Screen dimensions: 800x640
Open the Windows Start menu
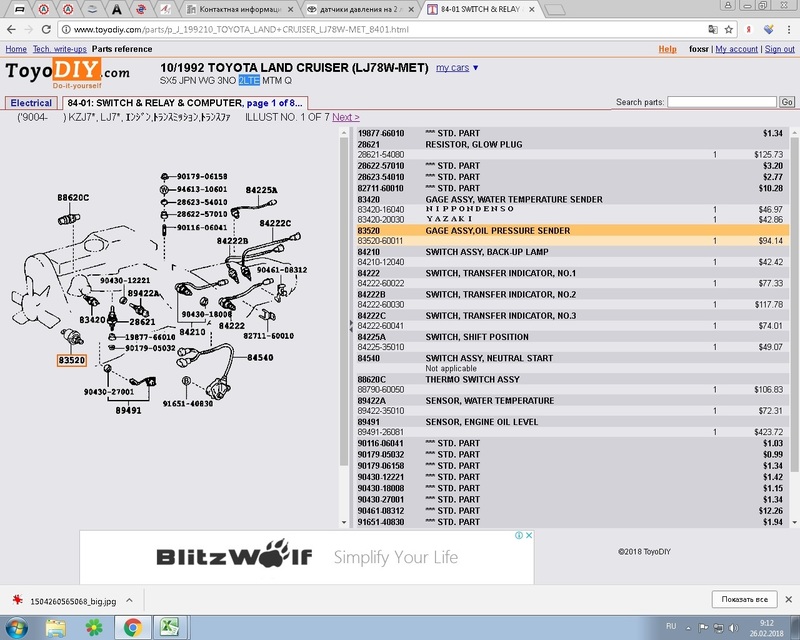point(17,627)
